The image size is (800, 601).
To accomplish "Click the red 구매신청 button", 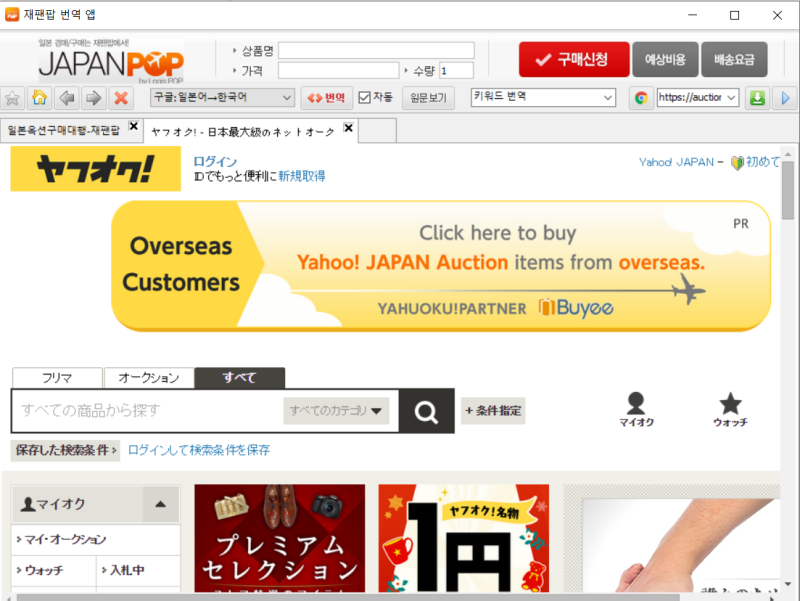I will coord(574,60).
